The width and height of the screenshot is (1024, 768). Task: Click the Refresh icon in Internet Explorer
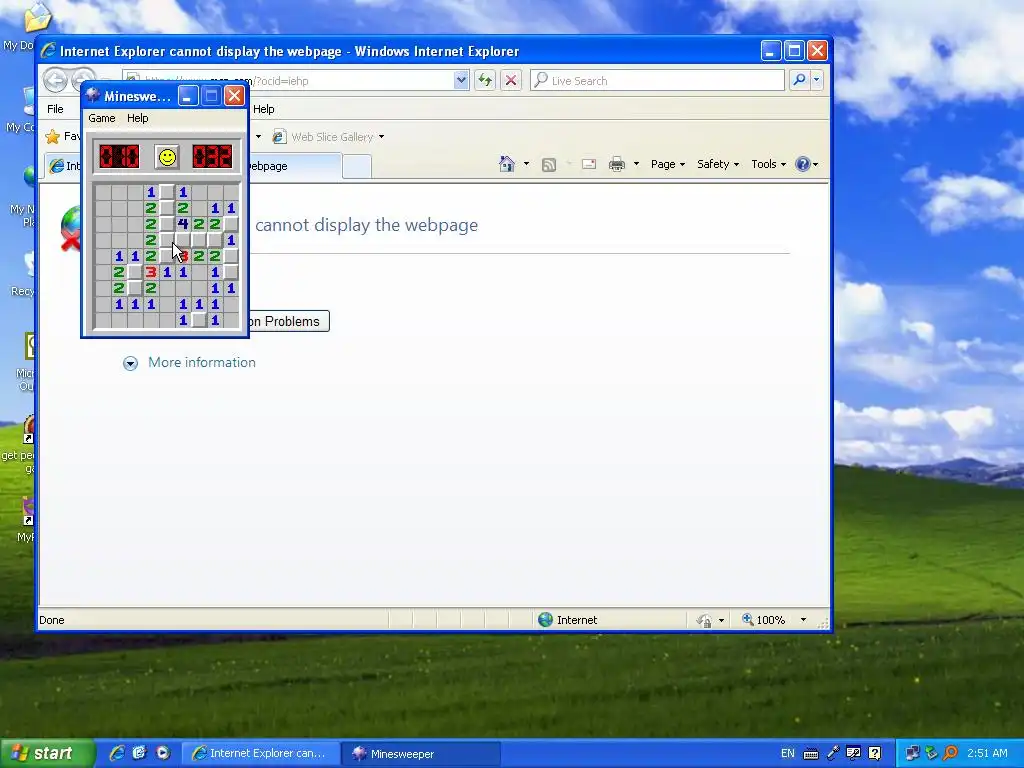coord(485,80)
